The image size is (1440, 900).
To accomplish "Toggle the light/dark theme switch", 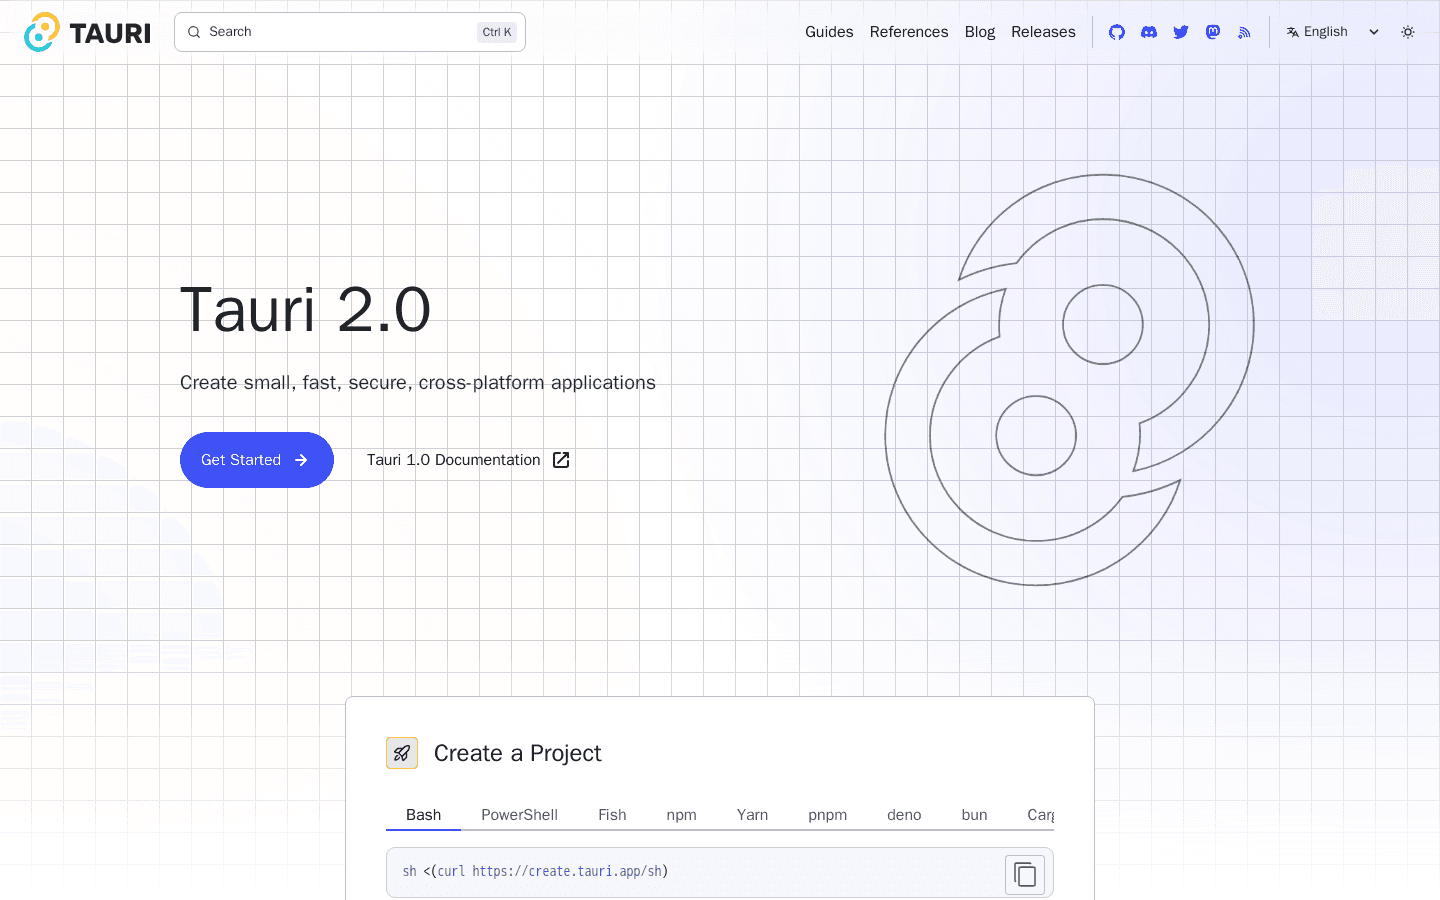I will [1408, 32].
